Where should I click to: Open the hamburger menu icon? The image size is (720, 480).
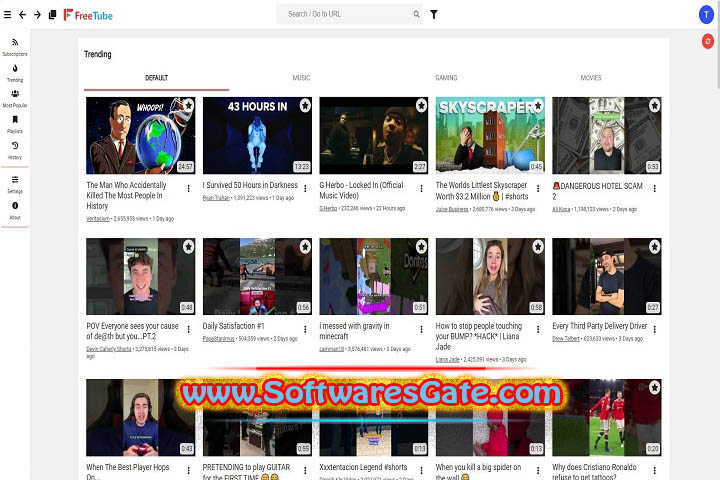click(7, 15)
